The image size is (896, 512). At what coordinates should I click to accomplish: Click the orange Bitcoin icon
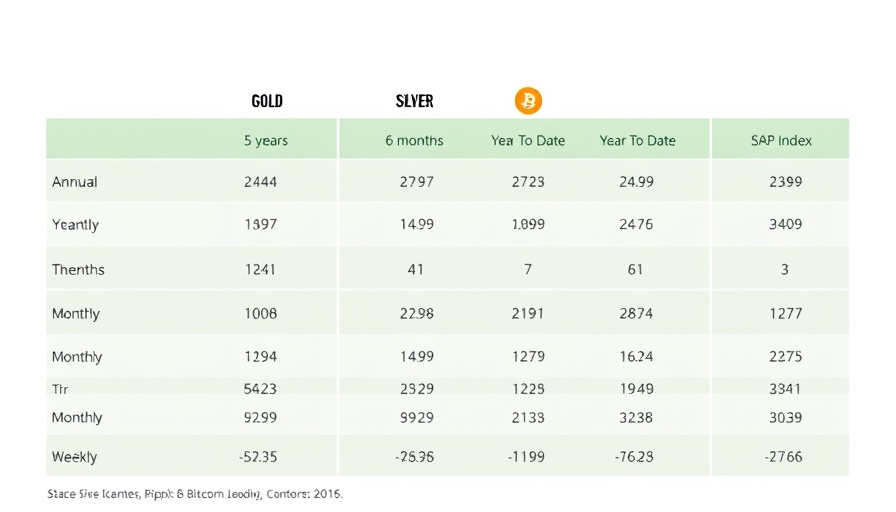coord(528,100)
